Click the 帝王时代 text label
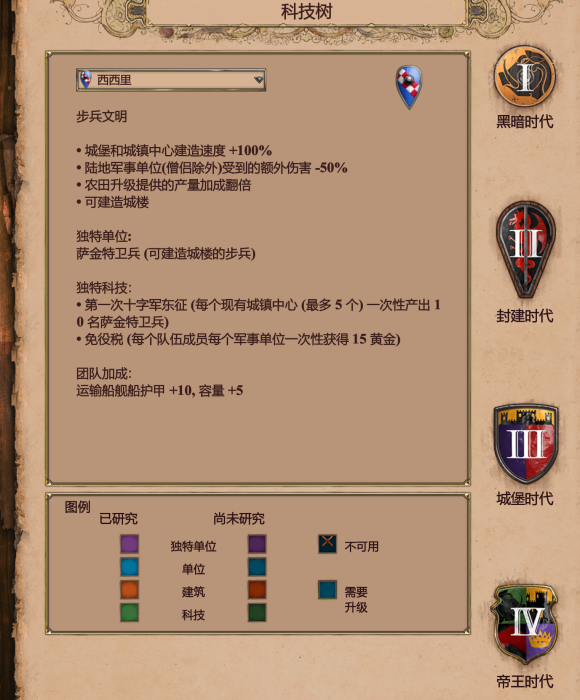The image size is (580, 700). point(525,681)
